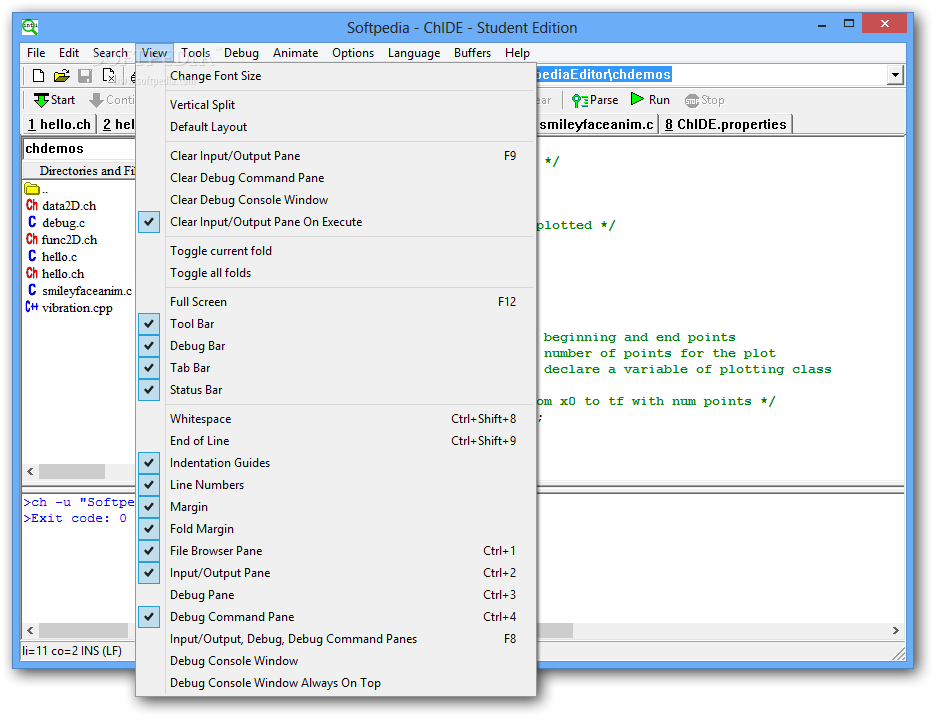Viewport: 934px width, 717px height.
Task: Open the parent directory folder icon
Action: point(32,189)
